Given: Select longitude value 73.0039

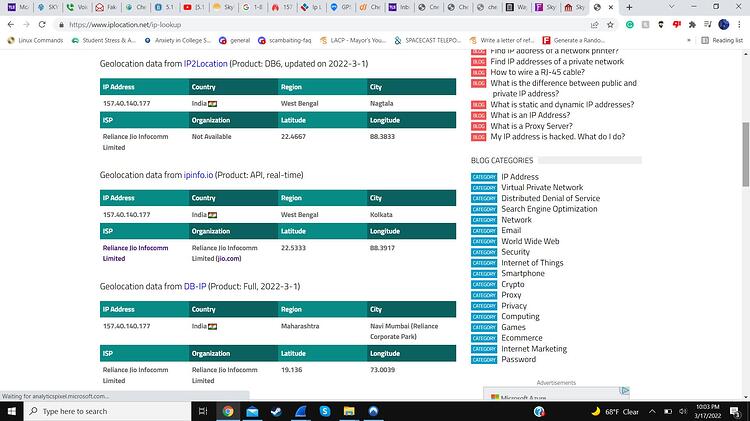Looking at the screenshot, I should (382, 370).
